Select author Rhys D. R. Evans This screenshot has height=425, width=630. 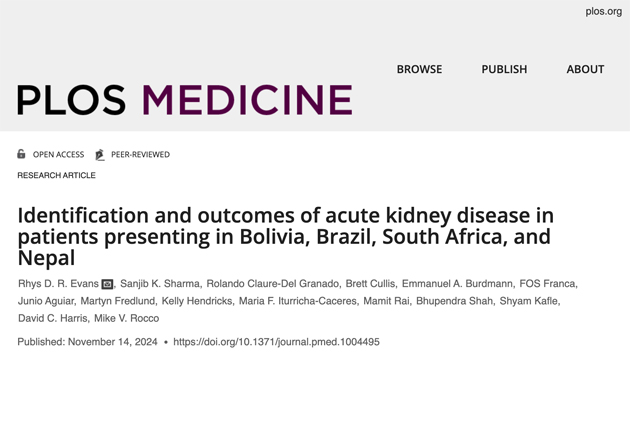coord(58,285)
